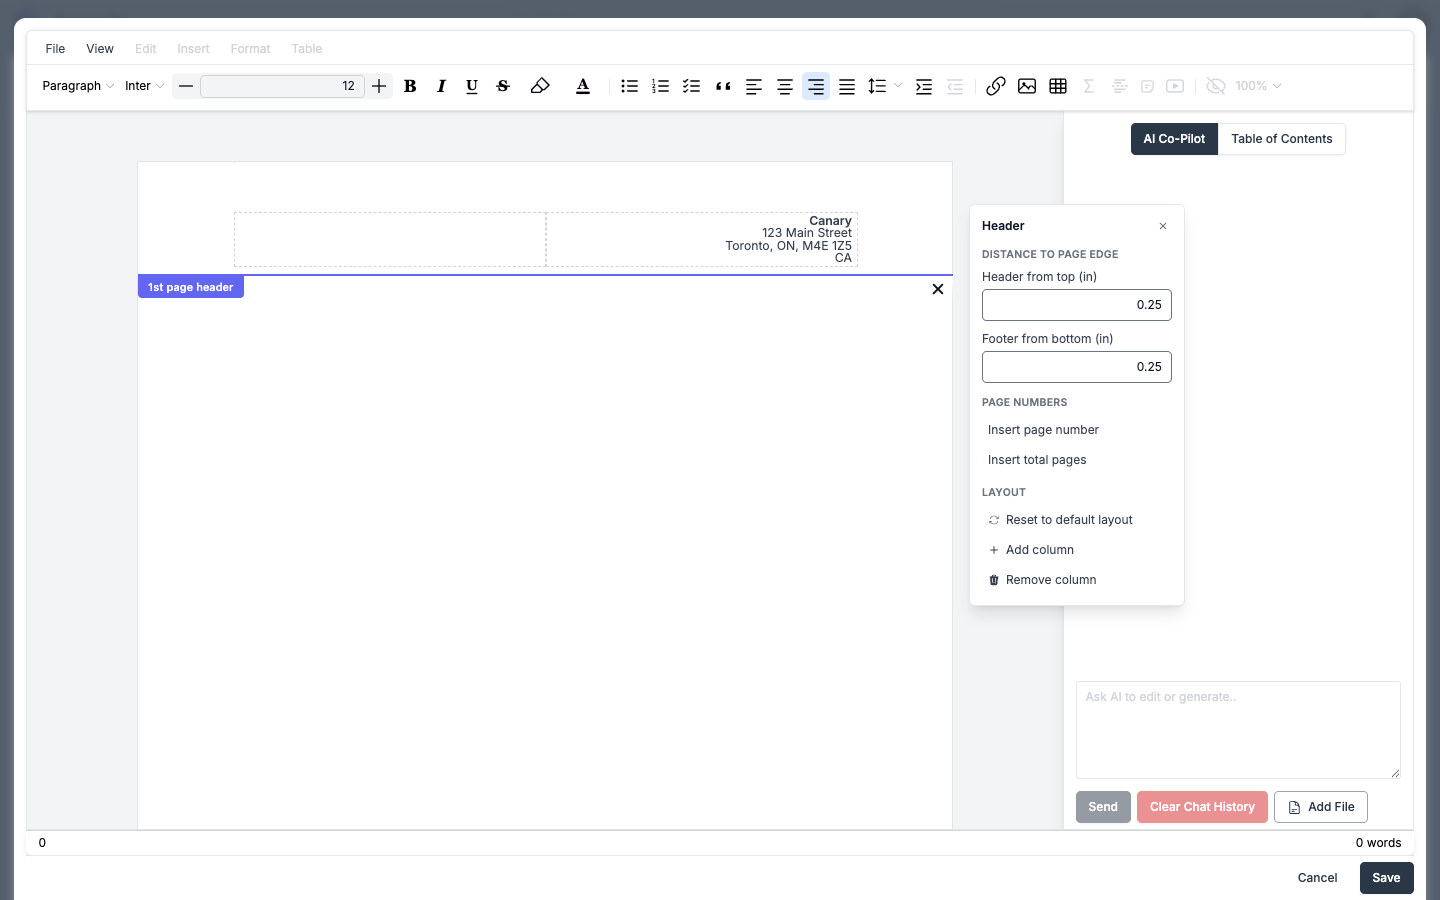Select right text alignment
Viewport: 1440px width, 900px height.
tap(816, 86)
